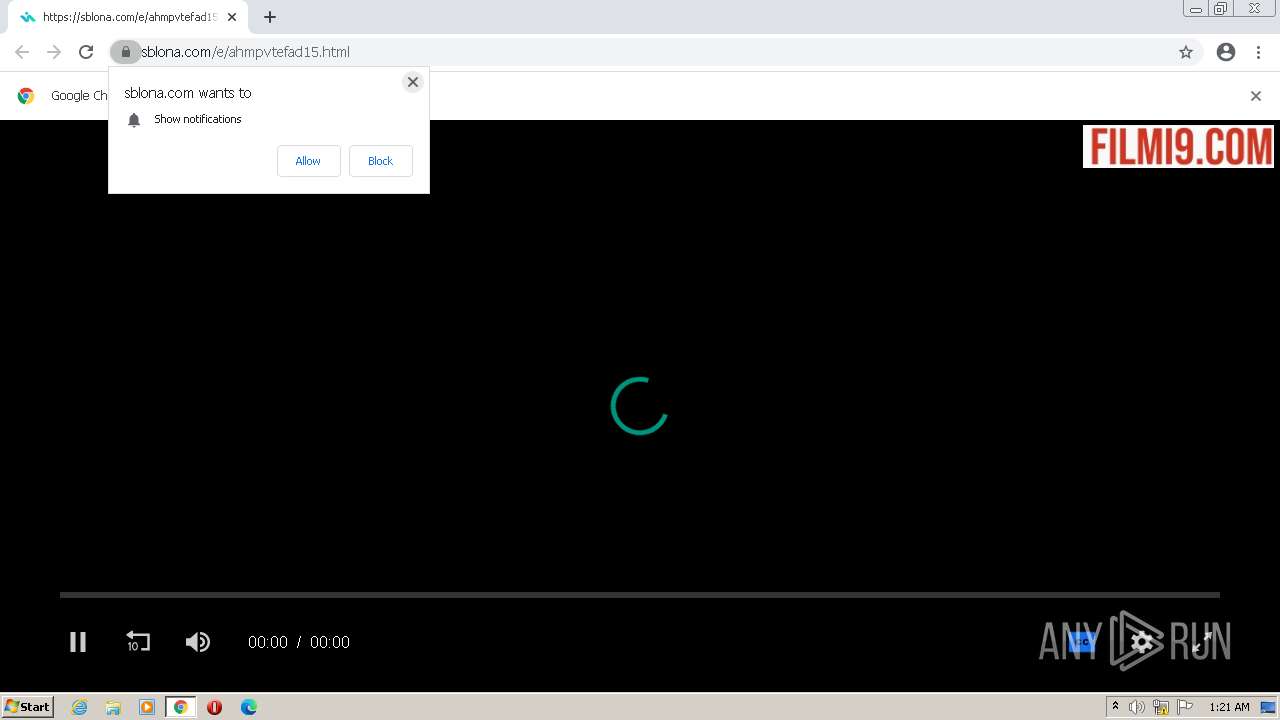1280x720 pixels.
Task: Go back to previous page
Action: click(x=22, y=52)
